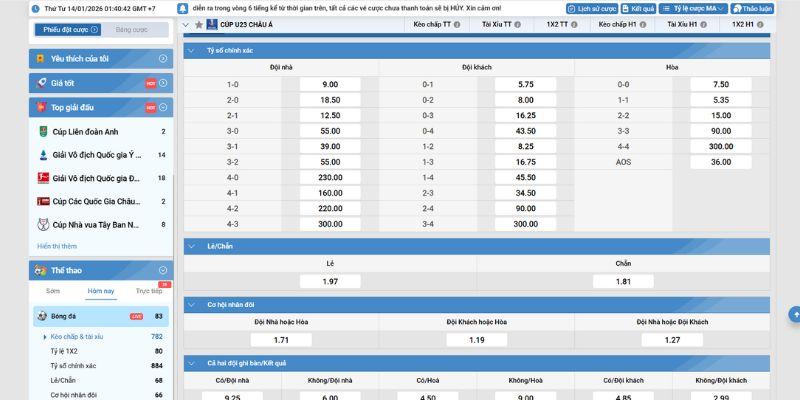Bet on 2-1 home score at 12.50
This screenshot has width=800, height=400.
point(330,116)
